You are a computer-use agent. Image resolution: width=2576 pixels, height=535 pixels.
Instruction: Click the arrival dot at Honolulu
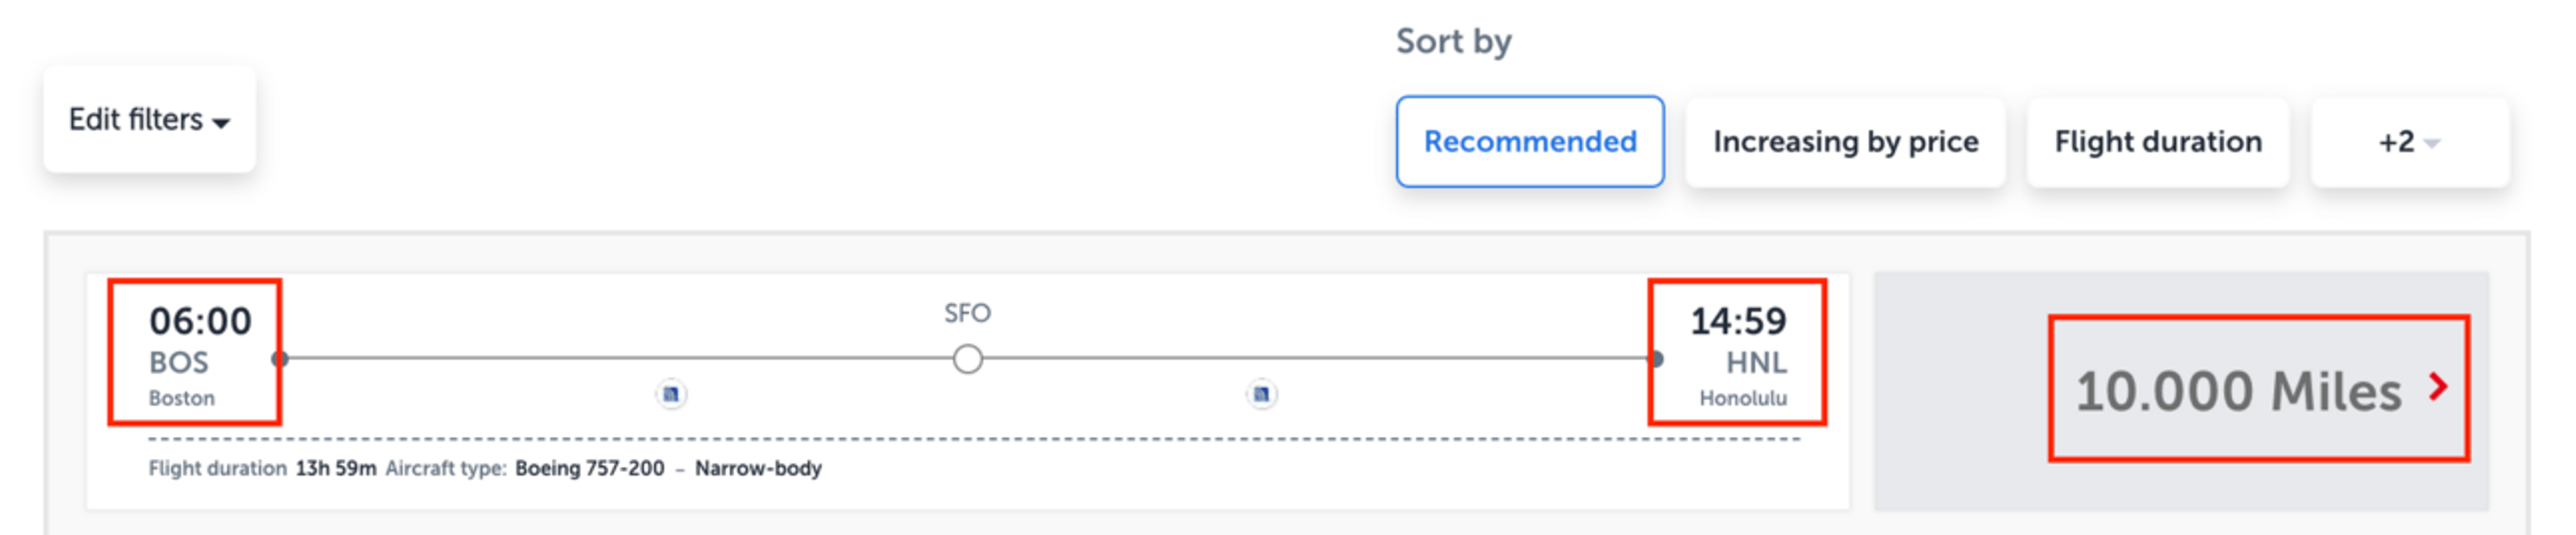click(1657, 359)
